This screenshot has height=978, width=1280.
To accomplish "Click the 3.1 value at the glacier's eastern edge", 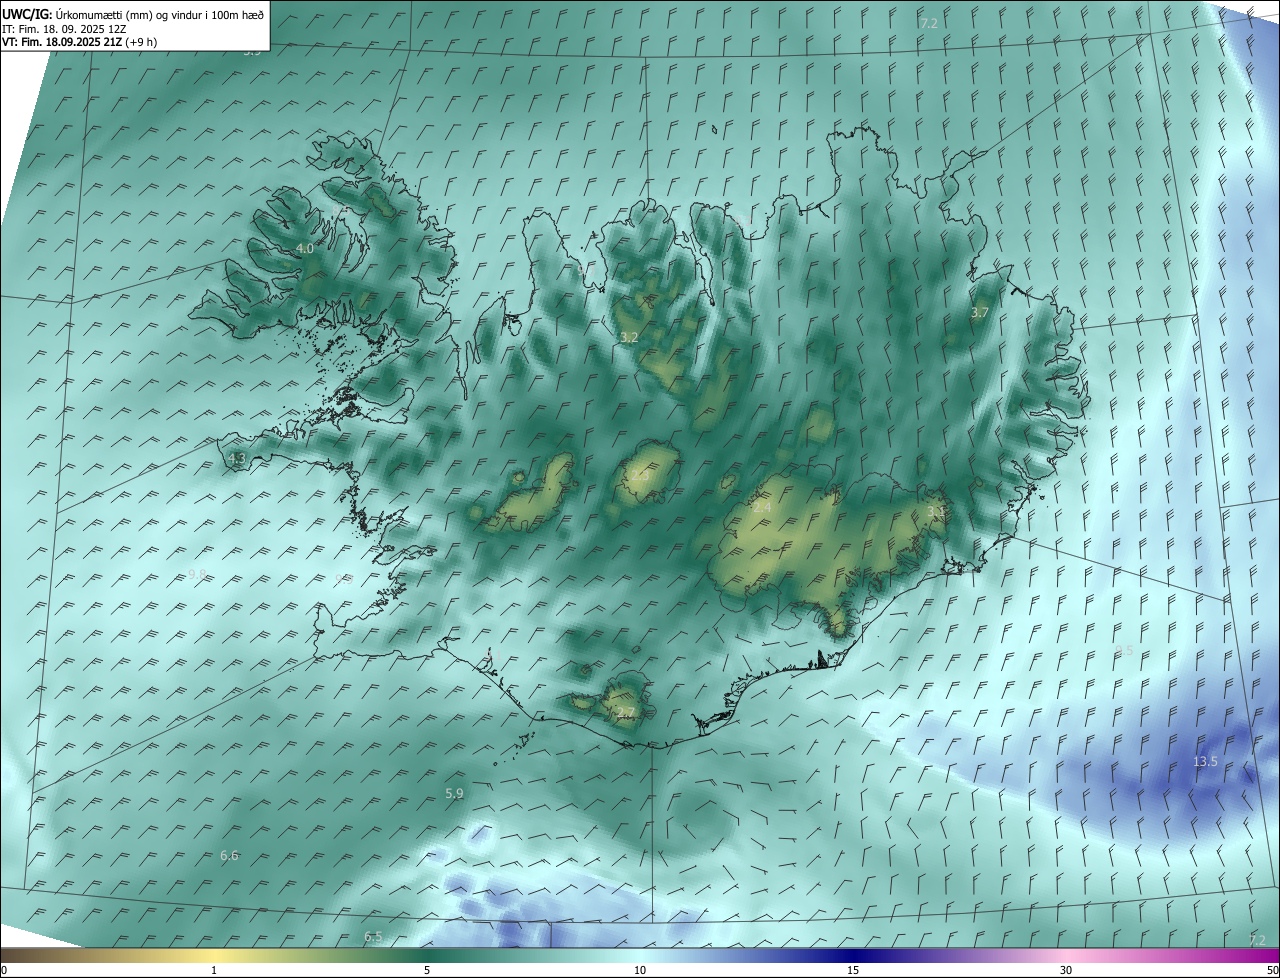I will coord(936,511).
